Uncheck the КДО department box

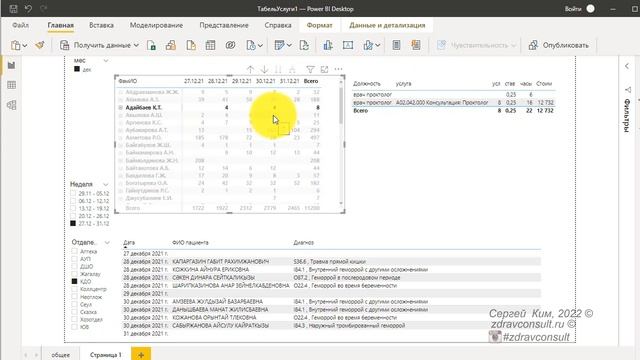pyautogui.click(x=74, y=281)
